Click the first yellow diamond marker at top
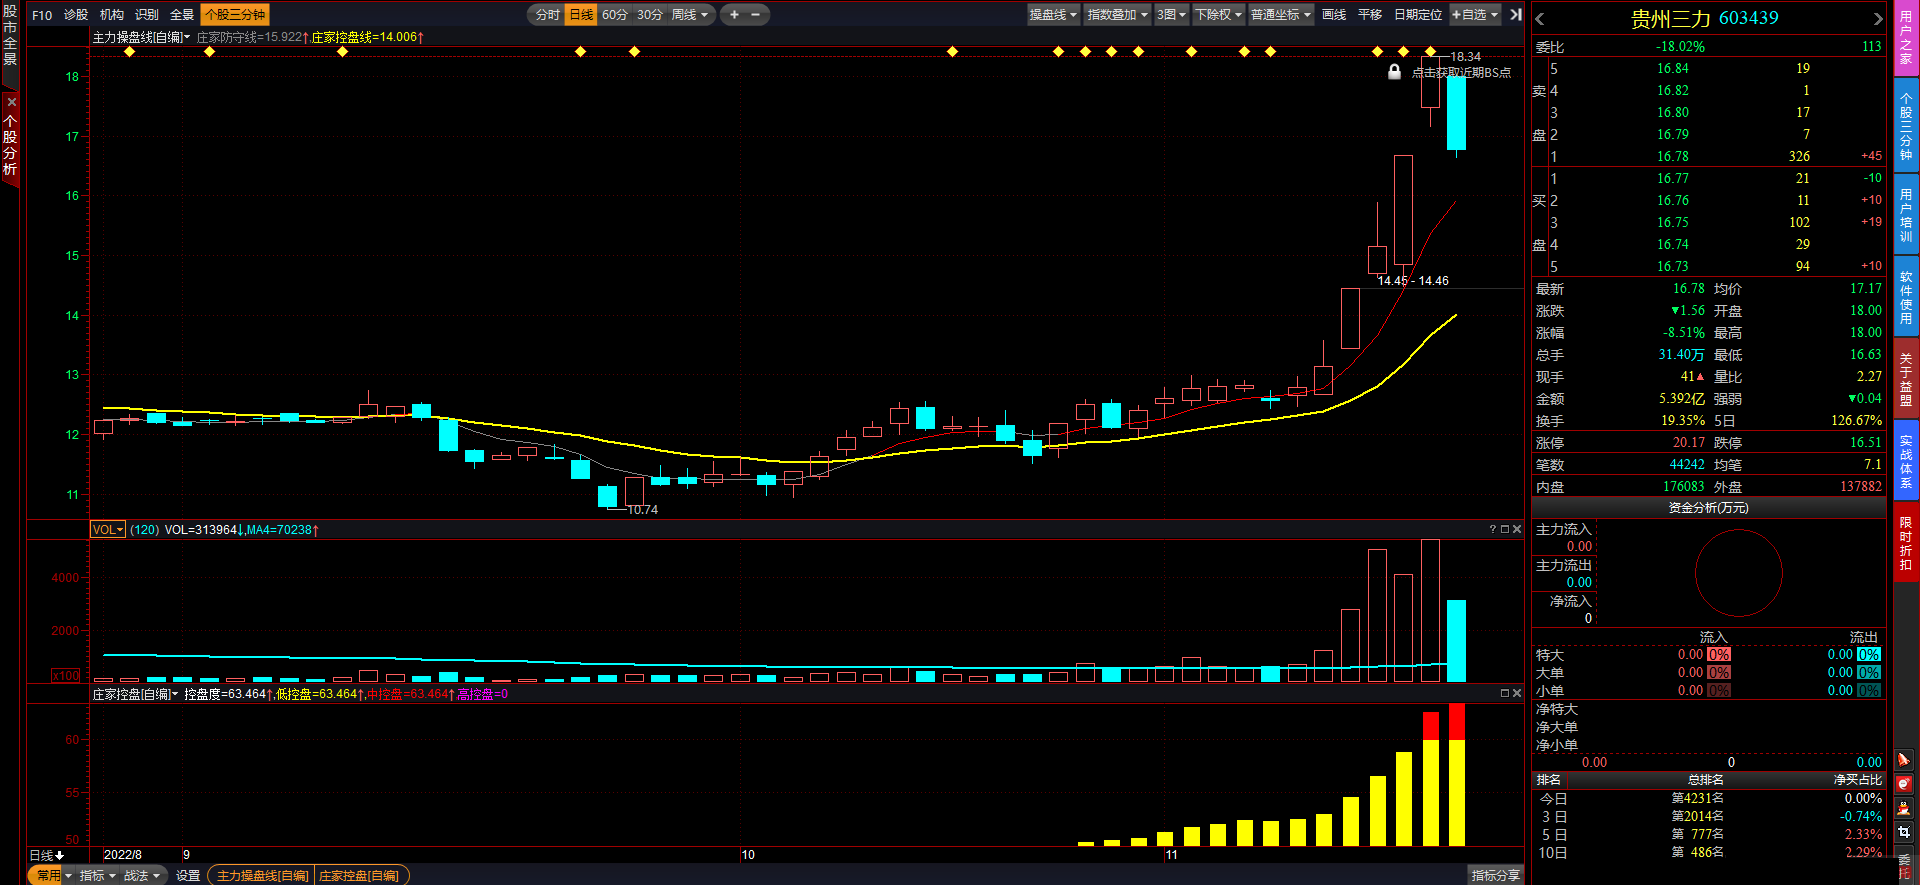This screenshot has width=1920, height=885. (x=129, y=51)
